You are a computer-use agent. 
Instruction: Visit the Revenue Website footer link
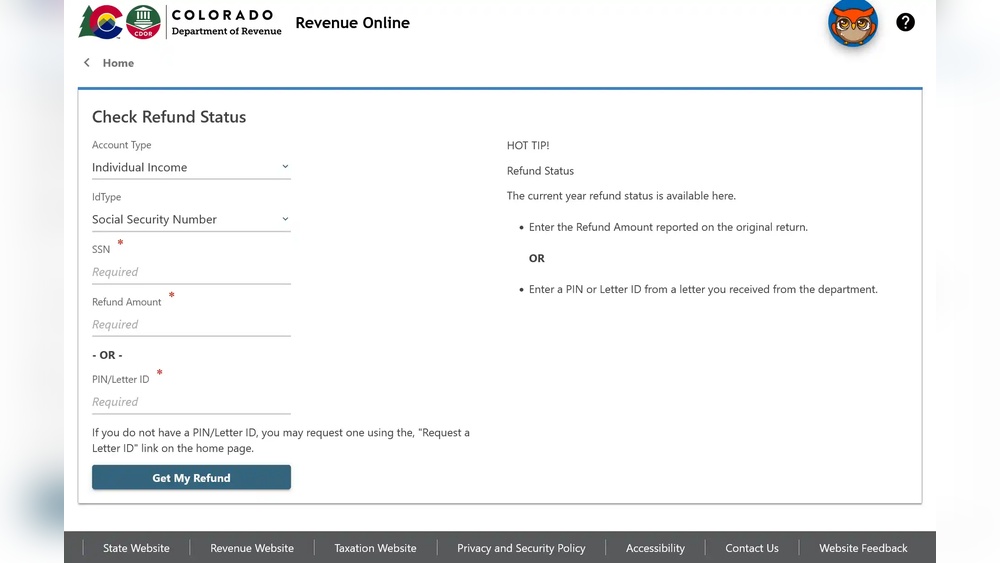[x=252, y=548]
